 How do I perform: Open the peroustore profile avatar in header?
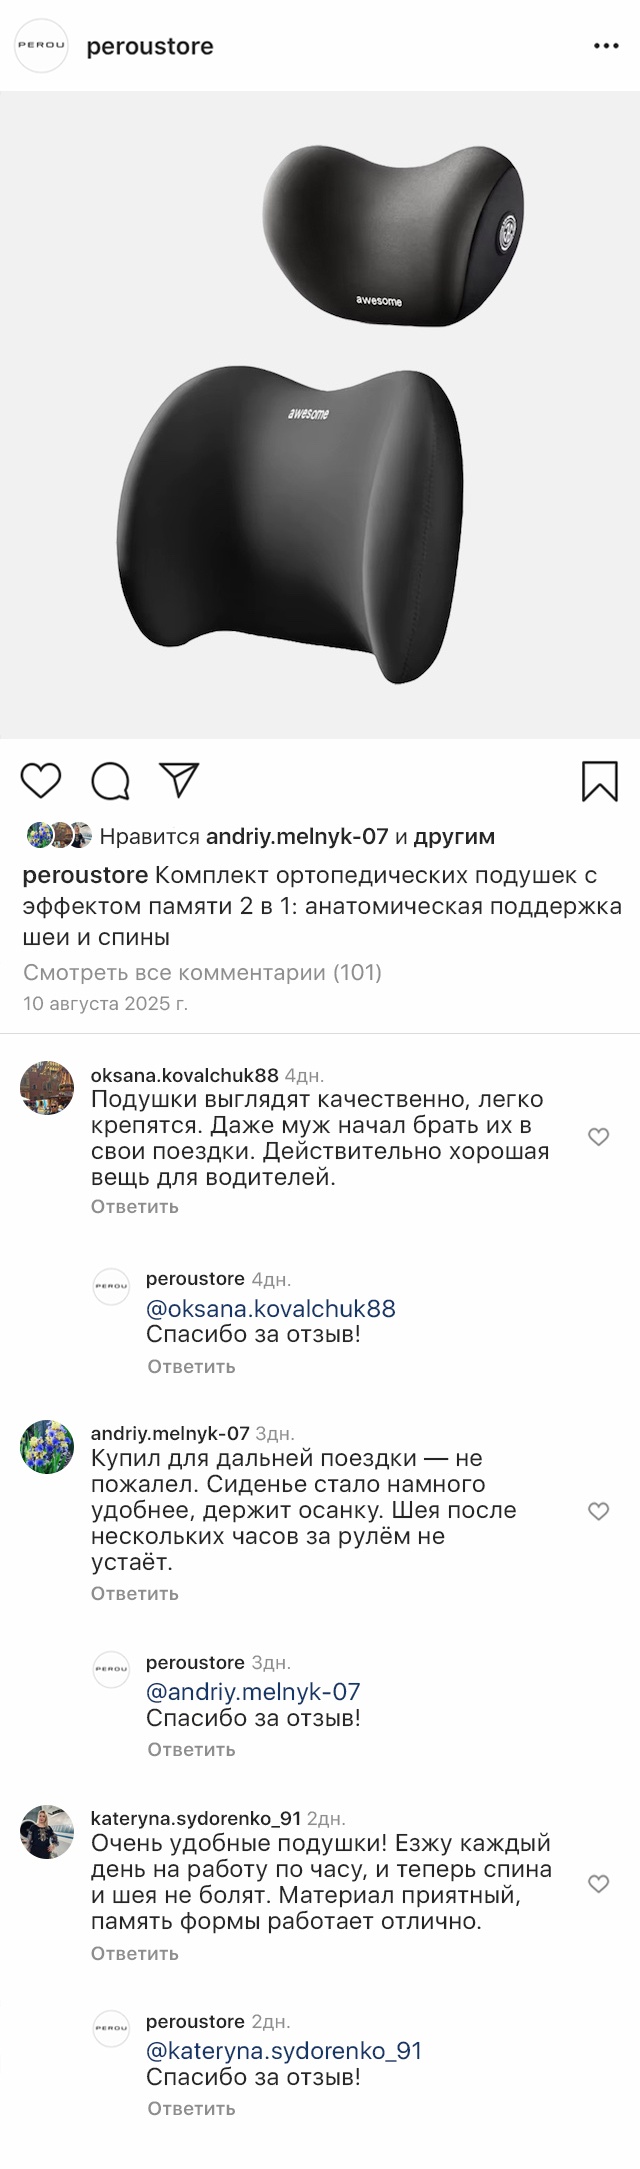point(41,47)
